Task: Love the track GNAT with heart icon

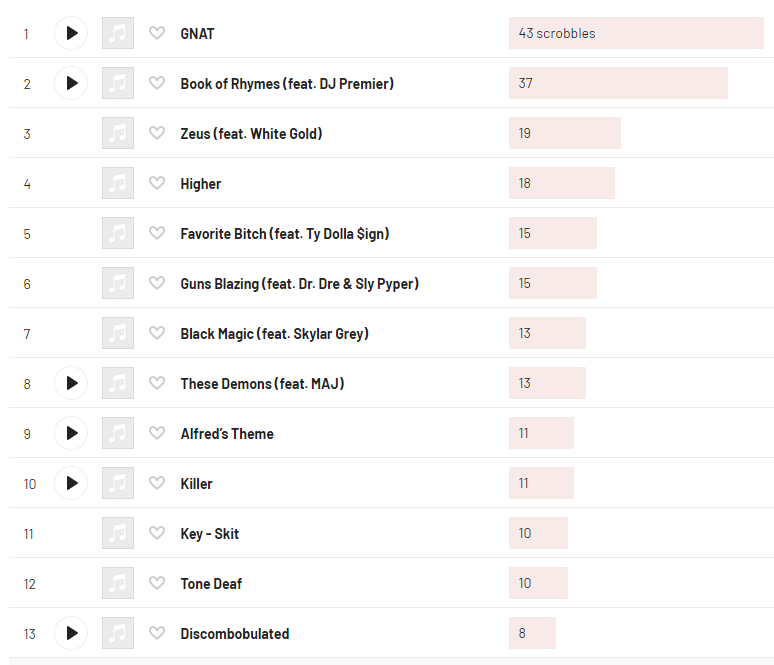Action: [x=157, y=33]
